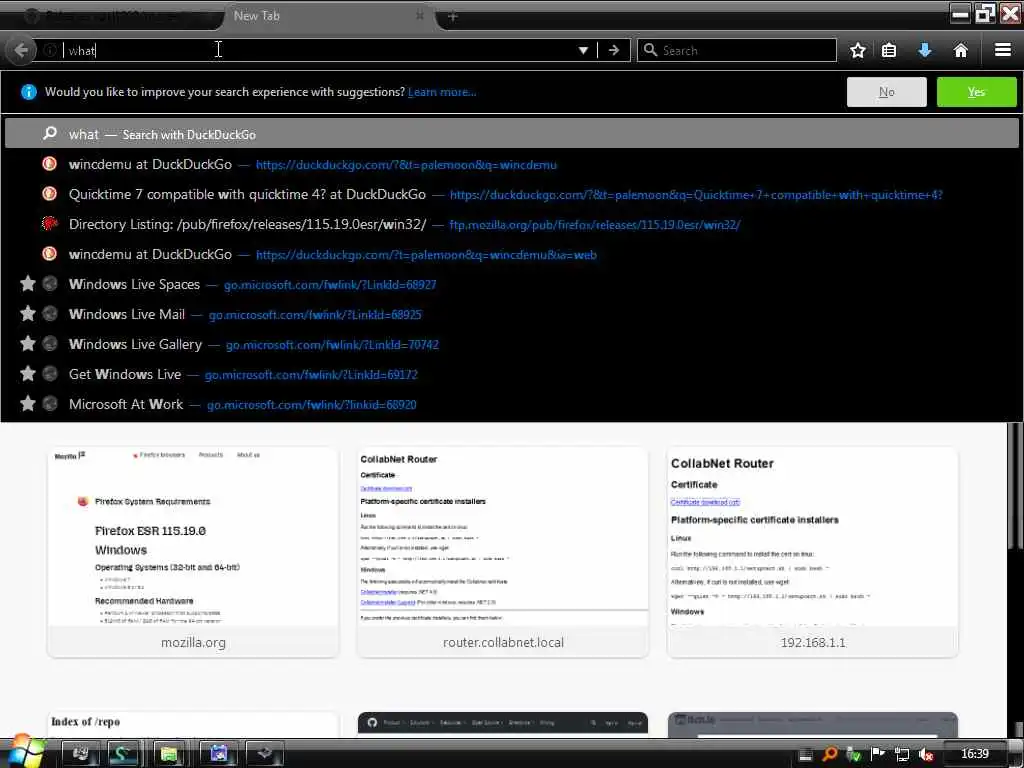
Task: Select Directory Listing firefox releases suggestion
Action: [x=512, y=225]
